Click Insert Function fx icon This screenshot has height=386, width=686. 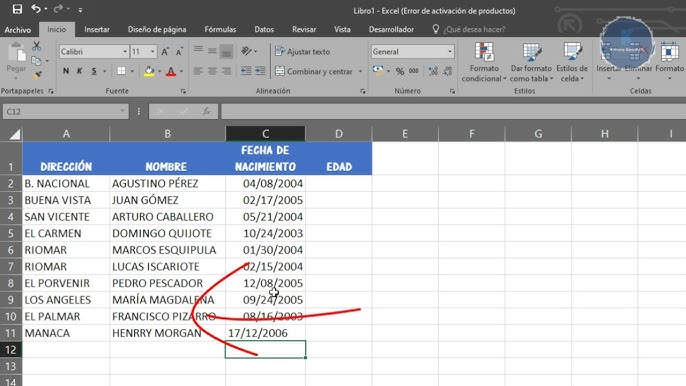coord(206,112)
